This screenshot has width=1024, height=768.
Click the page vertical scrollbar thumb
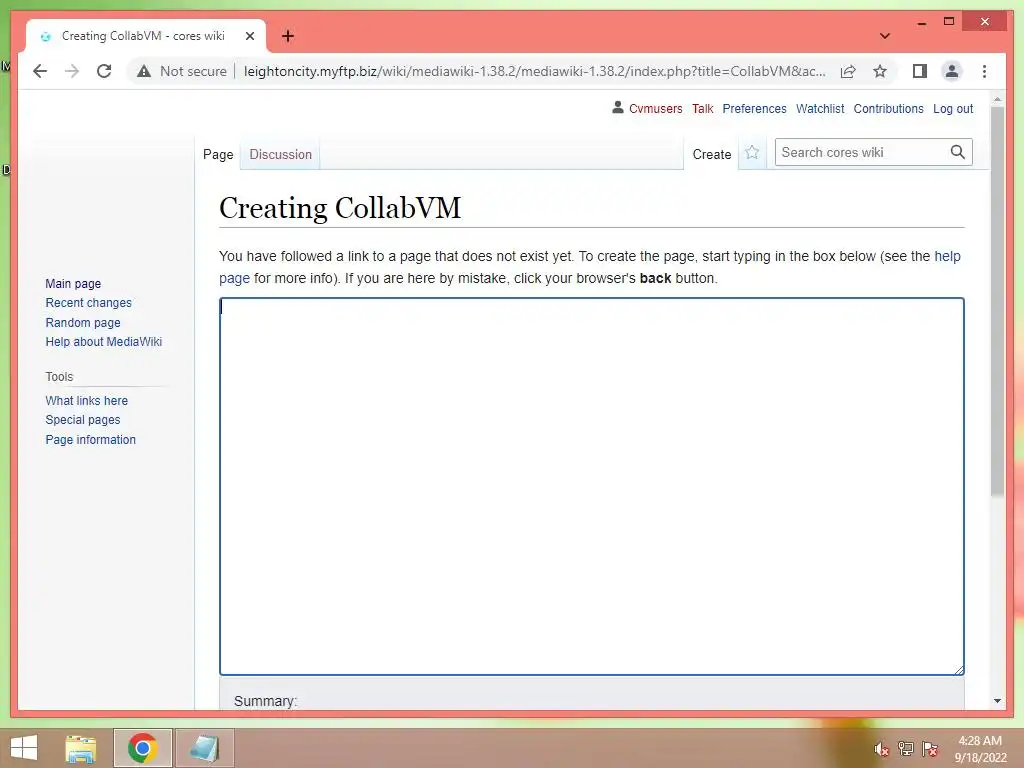tap(997, 300)
